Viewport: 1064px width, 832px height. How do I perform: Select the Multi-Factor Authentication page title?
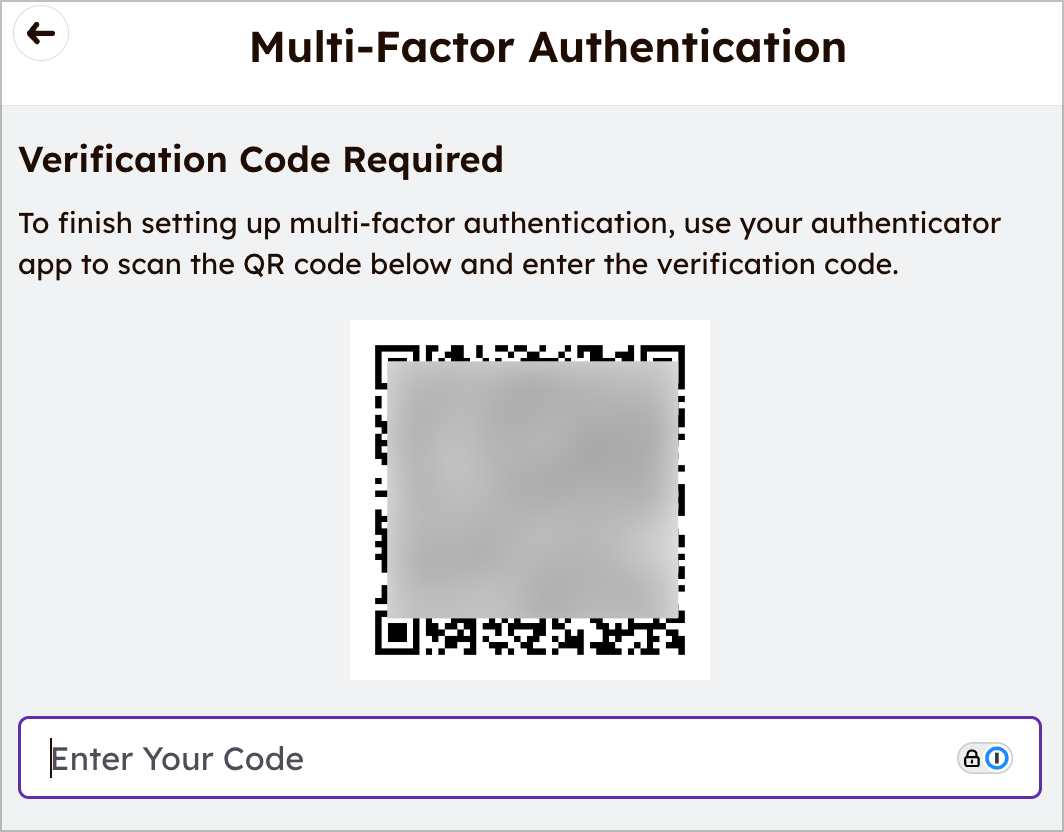click(548, 46)
